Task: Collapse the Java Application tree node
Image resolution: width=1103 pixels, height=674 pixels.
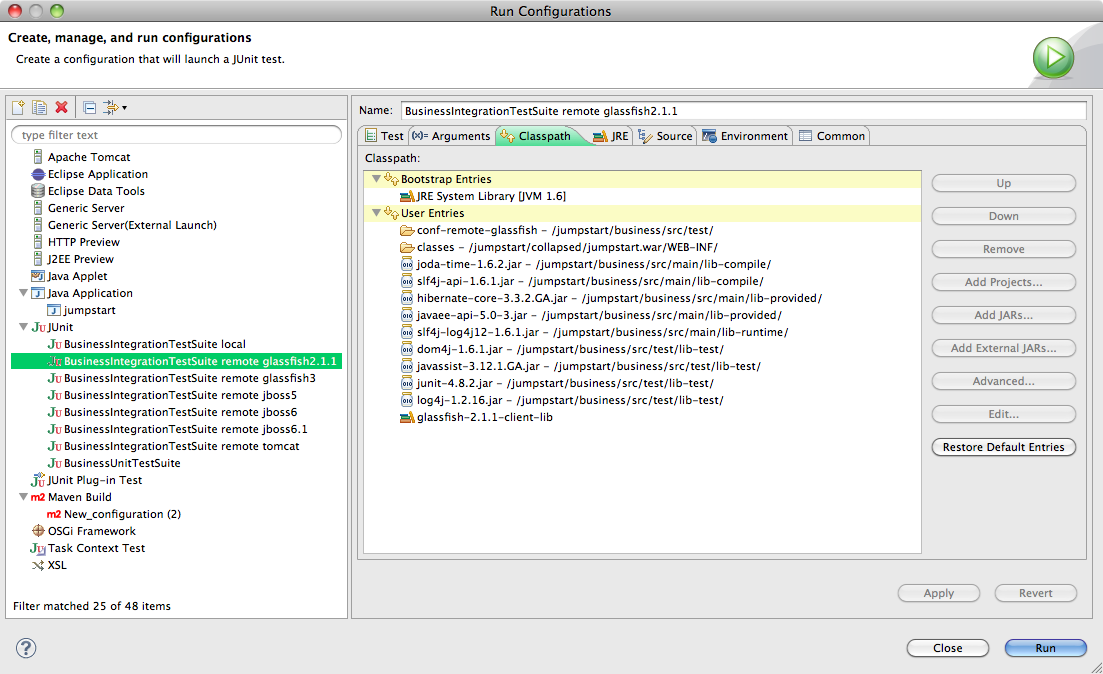Action: (x=23, y=293)
